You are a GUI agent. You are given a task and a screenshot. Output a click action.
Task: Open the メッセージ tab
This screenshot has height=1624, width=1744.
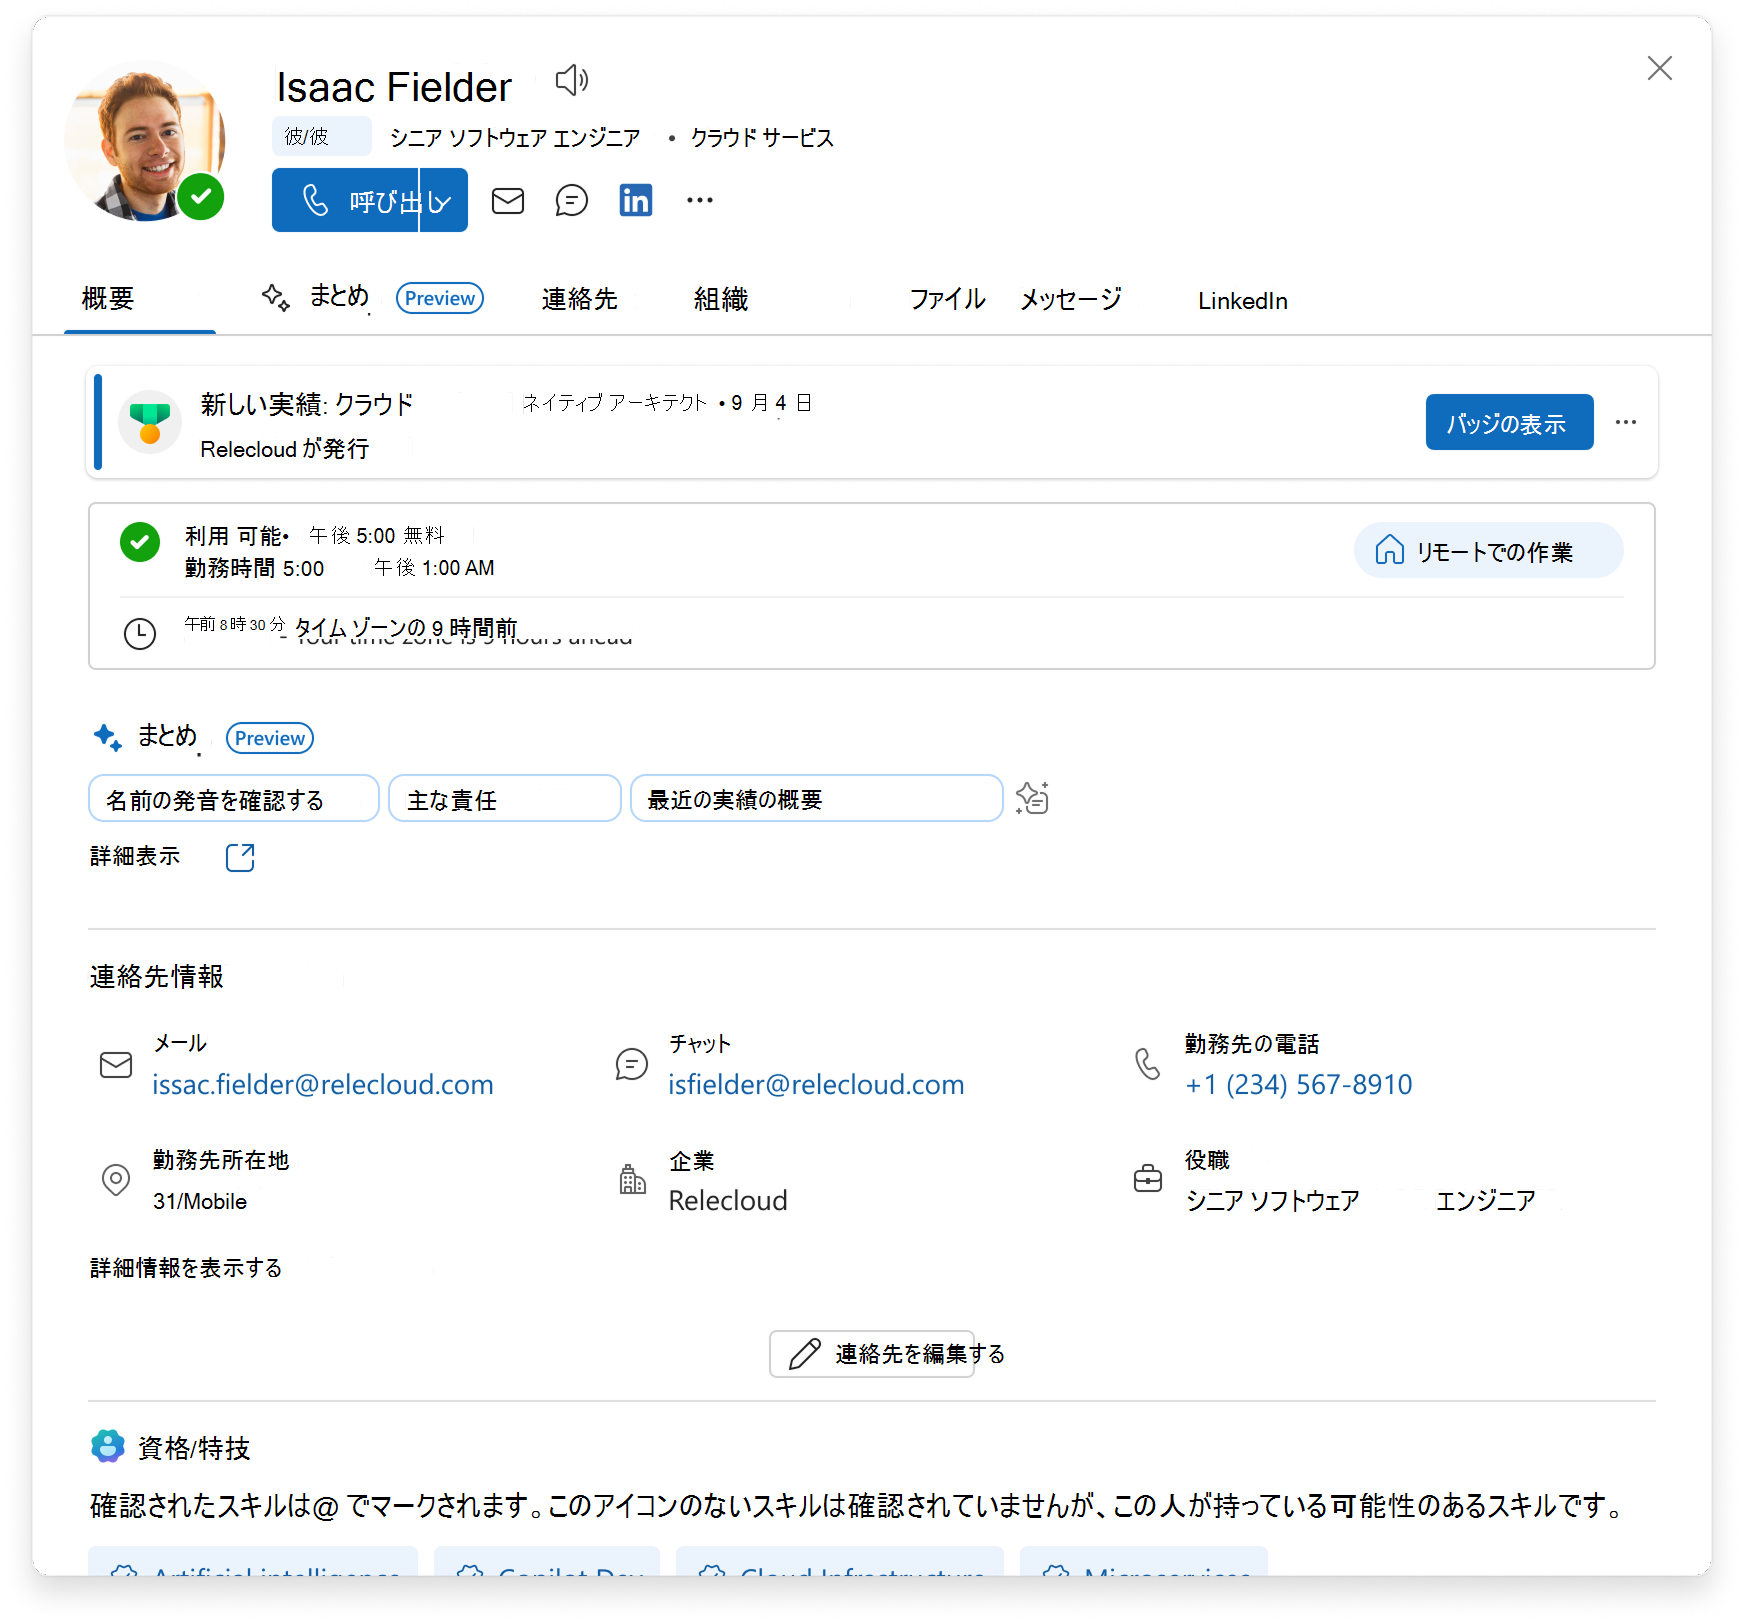click(x=1071, y=299)
